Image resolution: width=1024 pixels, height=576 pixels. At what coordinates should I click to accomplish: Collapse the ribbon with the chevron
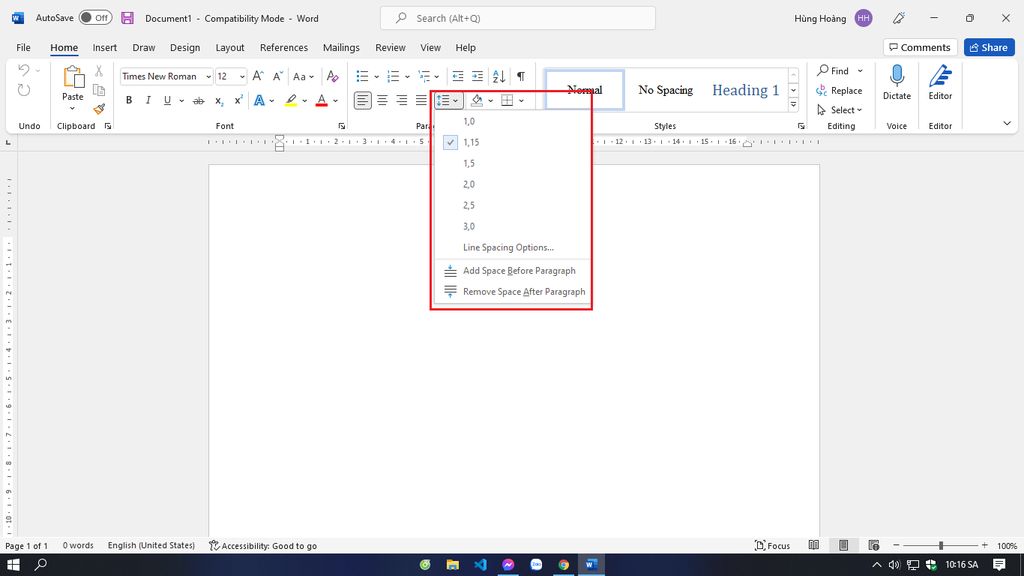click(x=1007, y=123)
